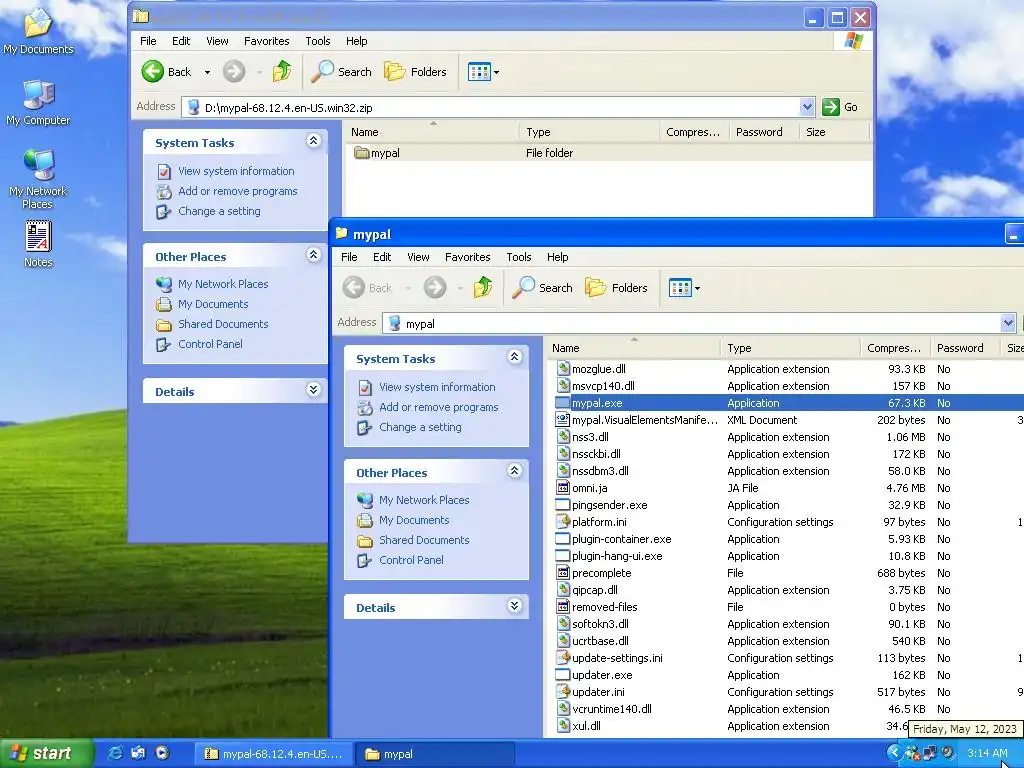This screenshot has height=768, width=1024.
Task: Click Up folder icon in zip window
Action: (x=282, y=71)
